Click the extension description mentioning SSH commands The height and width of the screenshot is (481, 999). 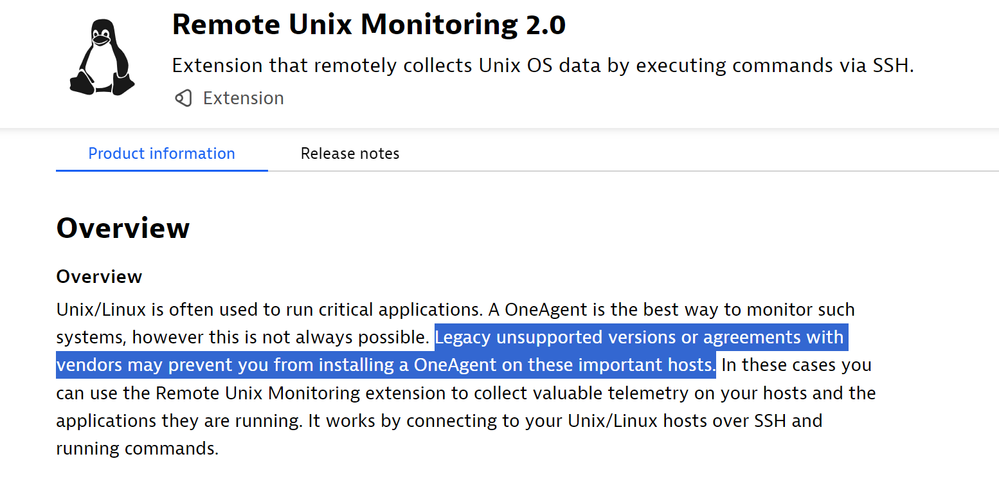tap(543, 66)
